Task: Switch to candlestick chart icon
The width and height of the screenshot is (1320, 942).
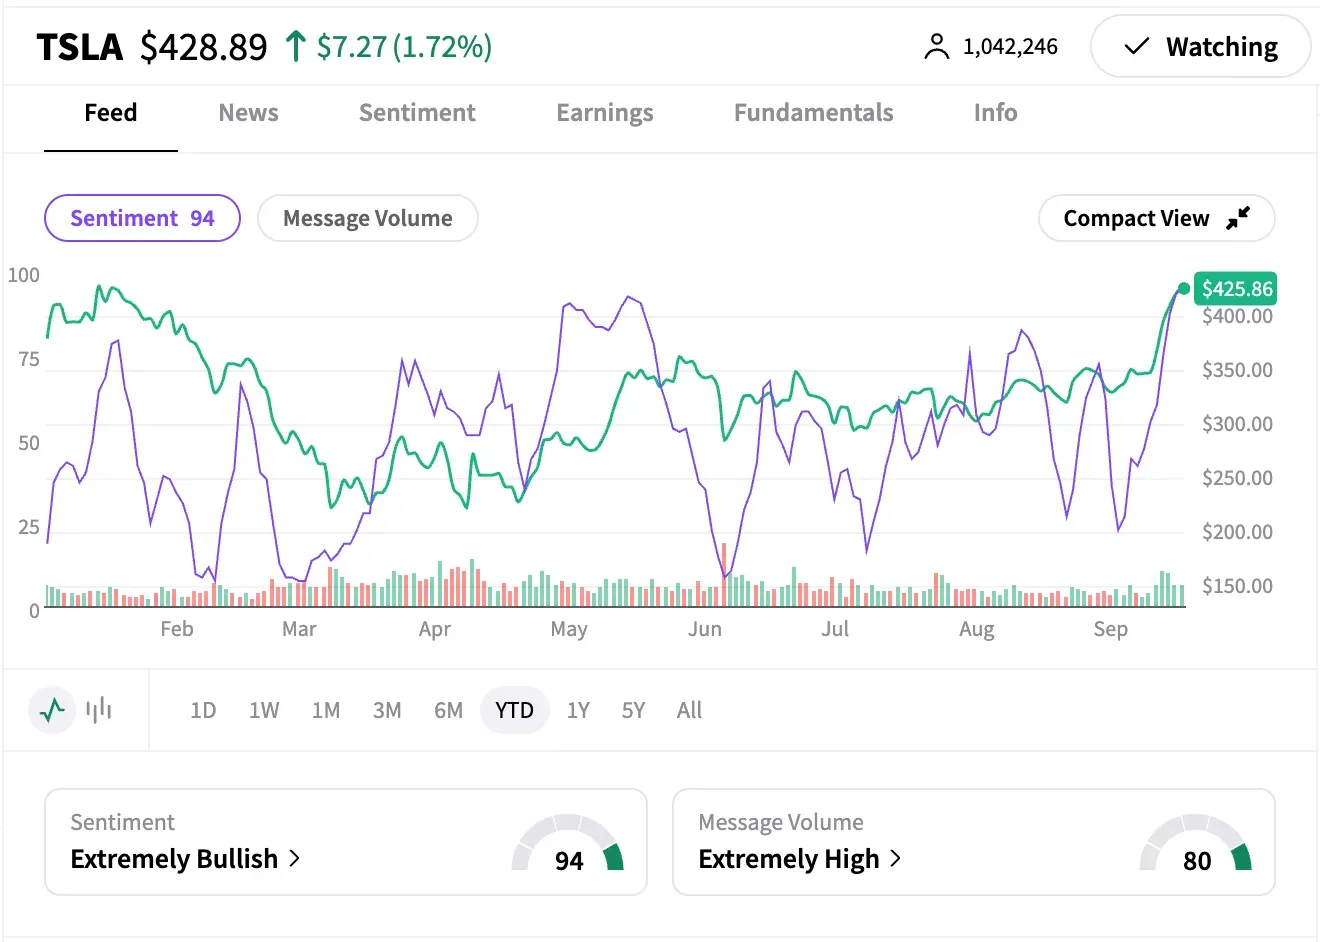Action: tap(99, 710)
